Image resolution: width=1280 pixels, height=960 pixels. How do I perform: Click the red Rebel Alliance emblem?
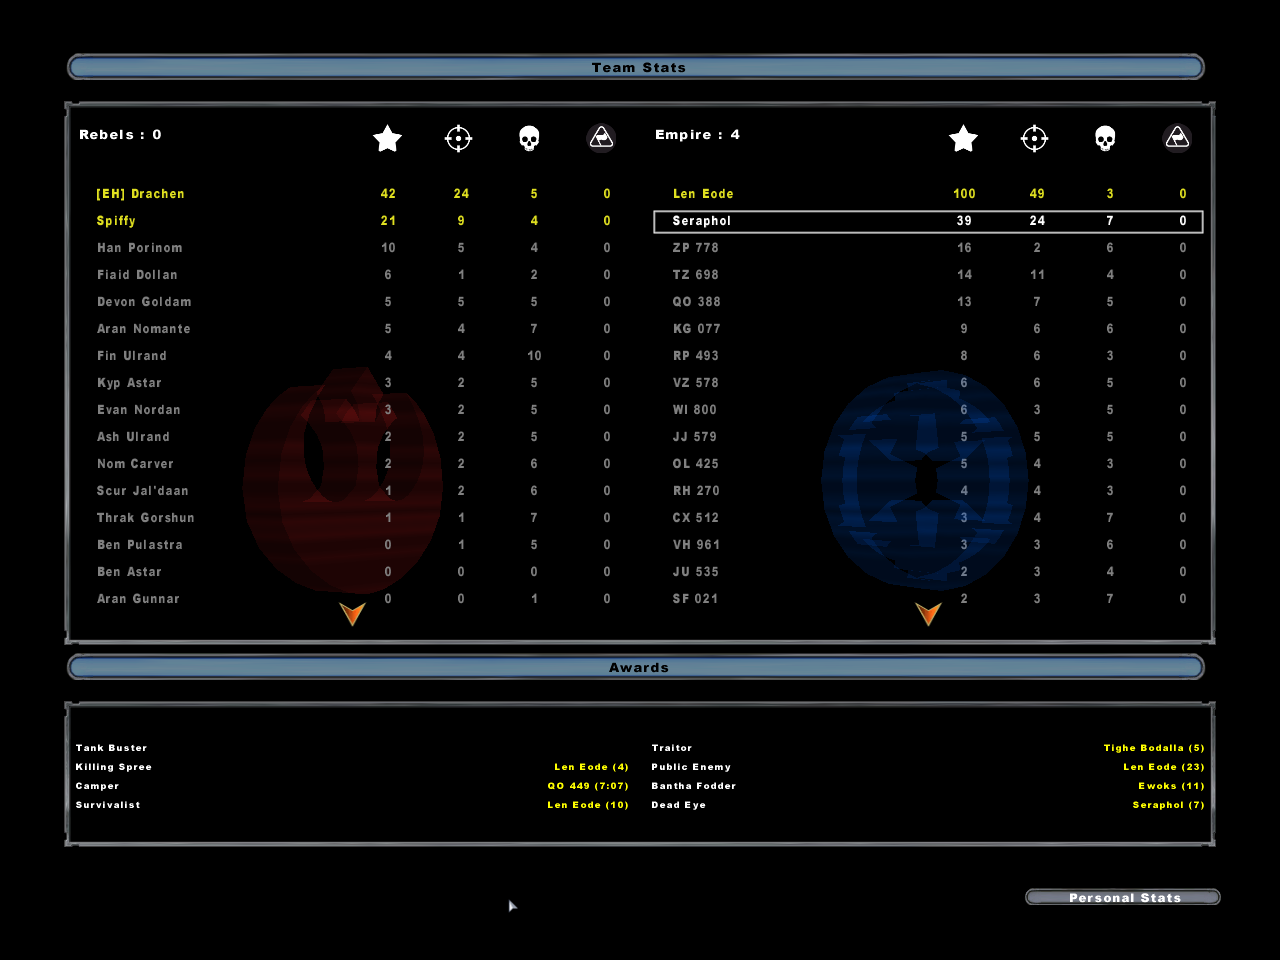point(343,480)
